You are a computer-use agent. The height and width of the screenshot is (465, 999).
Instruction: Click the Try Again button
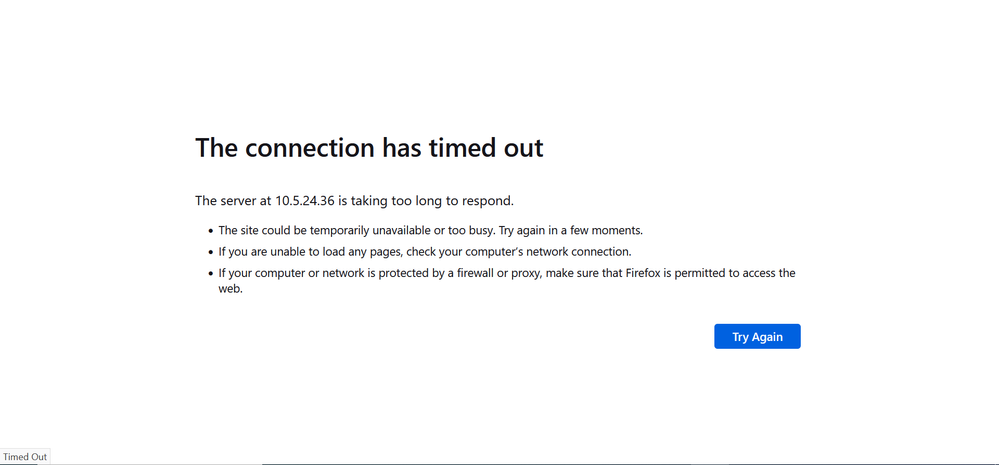tap(757, 337)
